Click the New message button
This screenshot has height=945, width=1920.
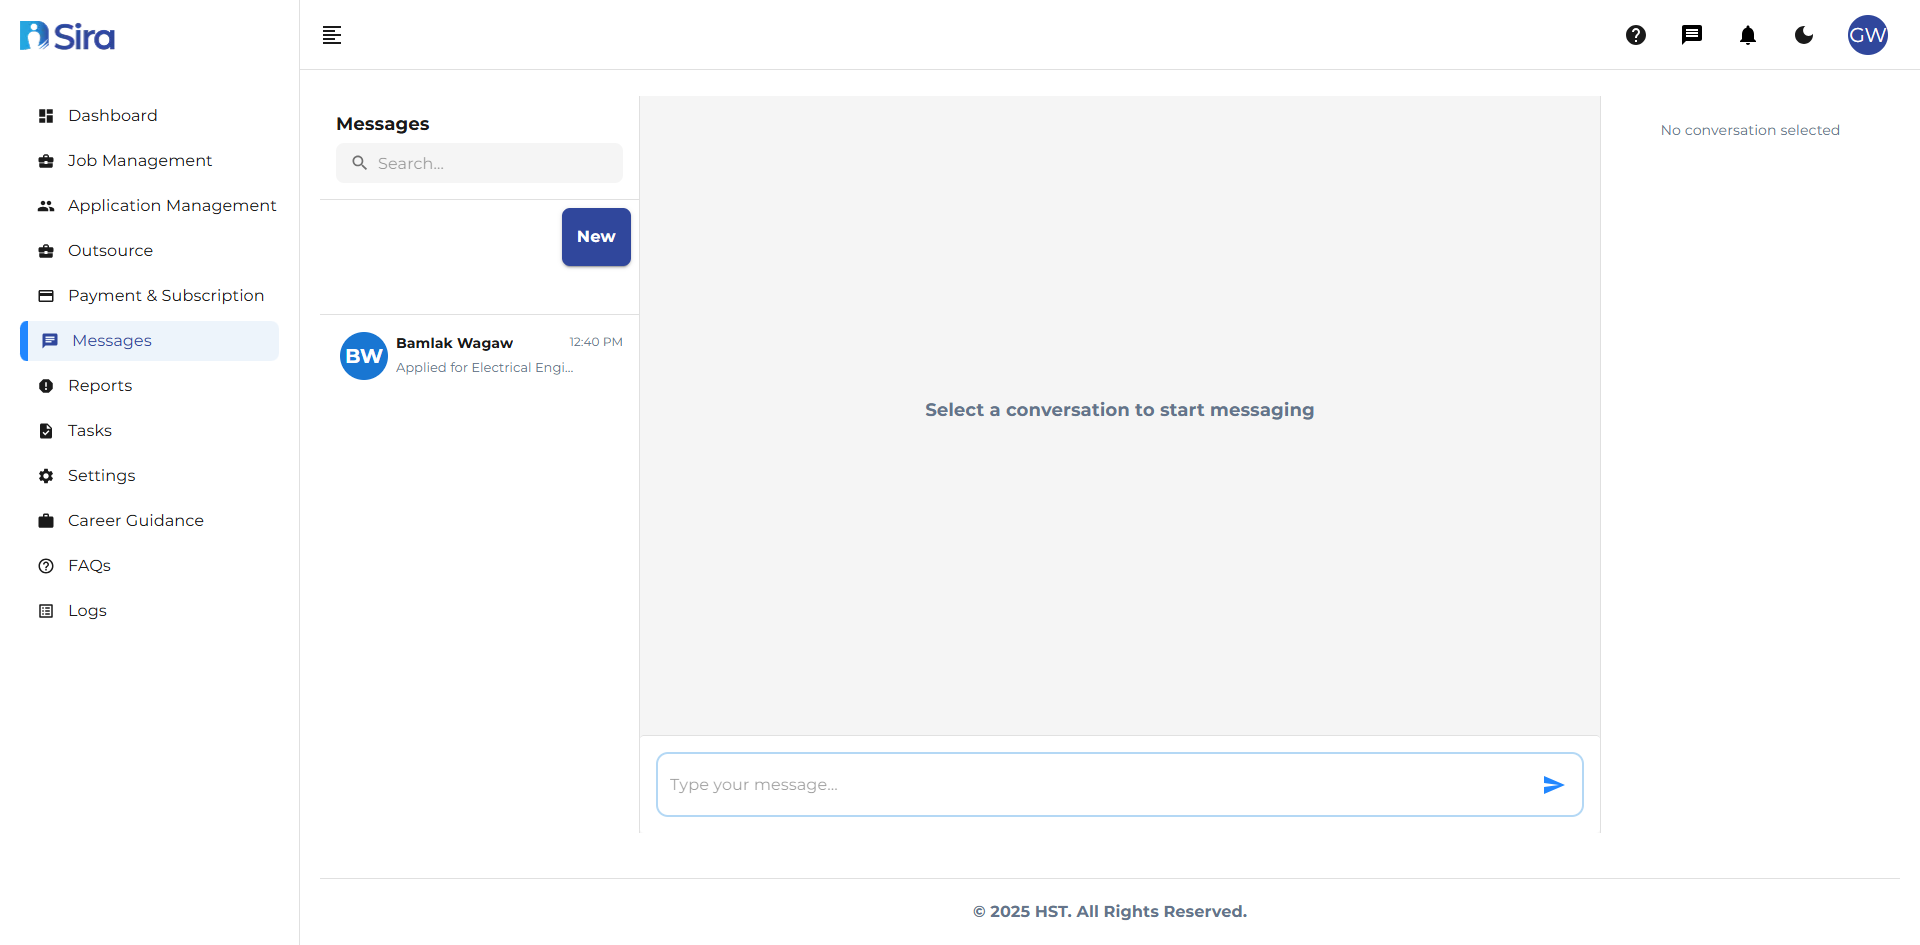tap(596, 236)
